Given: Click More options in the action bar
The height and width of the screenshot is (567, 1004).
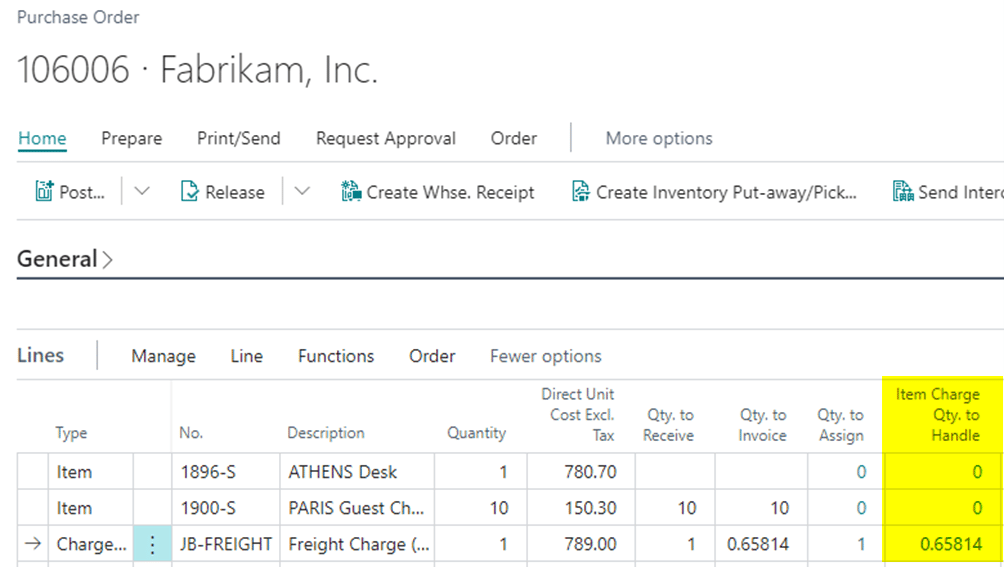Looking at the screenshot, I should coord(659,139).
